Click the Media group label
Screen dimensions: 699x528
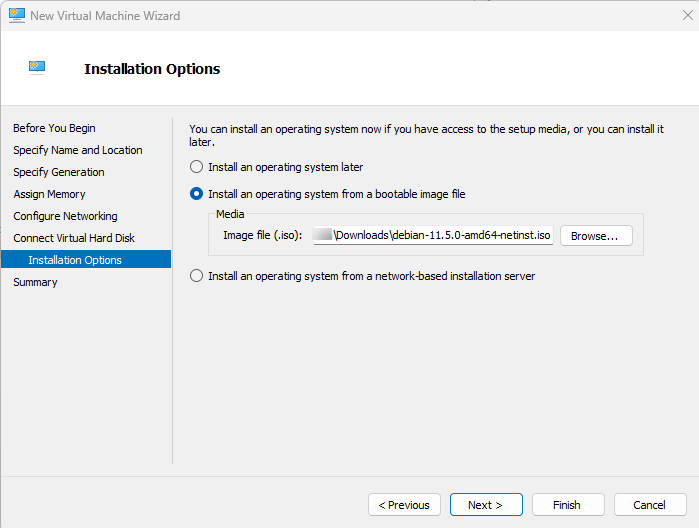[x=230, y=214]
